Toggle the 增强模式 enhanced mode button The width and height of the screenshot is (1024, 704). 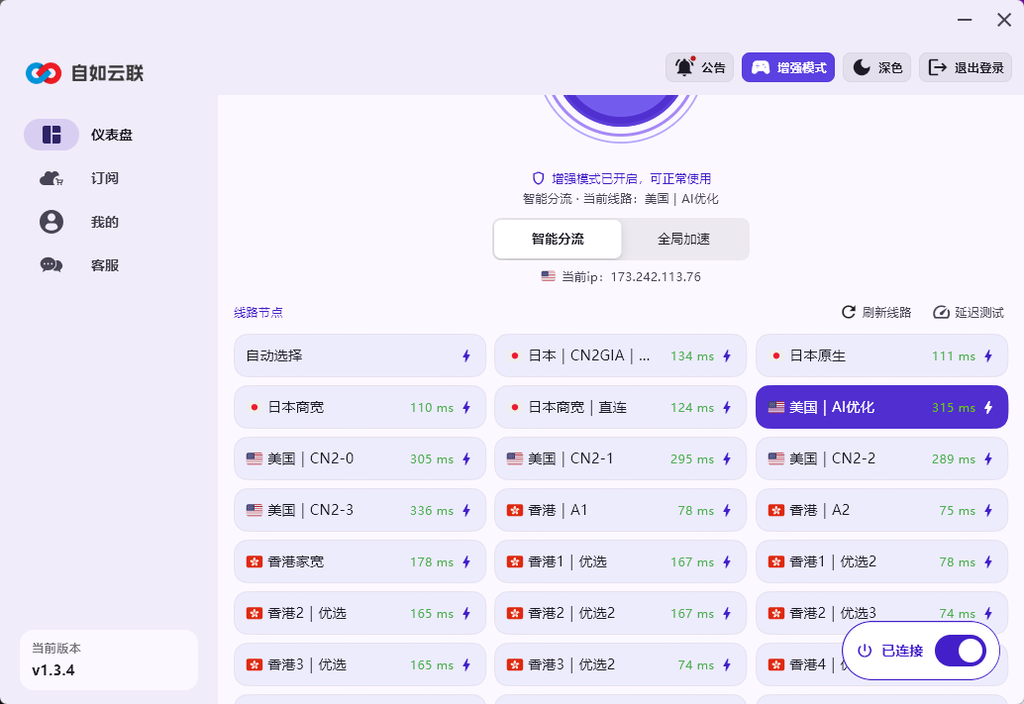coord(788,67)
